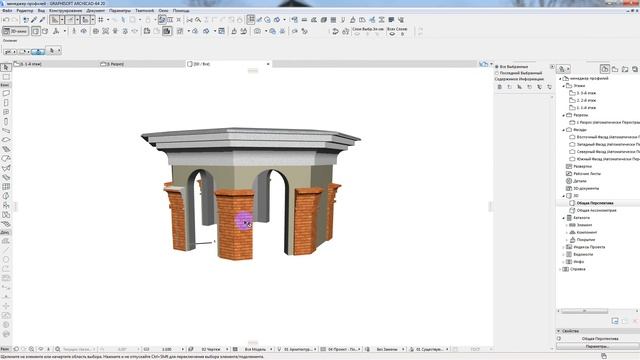The image size is (640, 360).
Task: Select the Marquee tool in the toolbox
Action: 6,77
